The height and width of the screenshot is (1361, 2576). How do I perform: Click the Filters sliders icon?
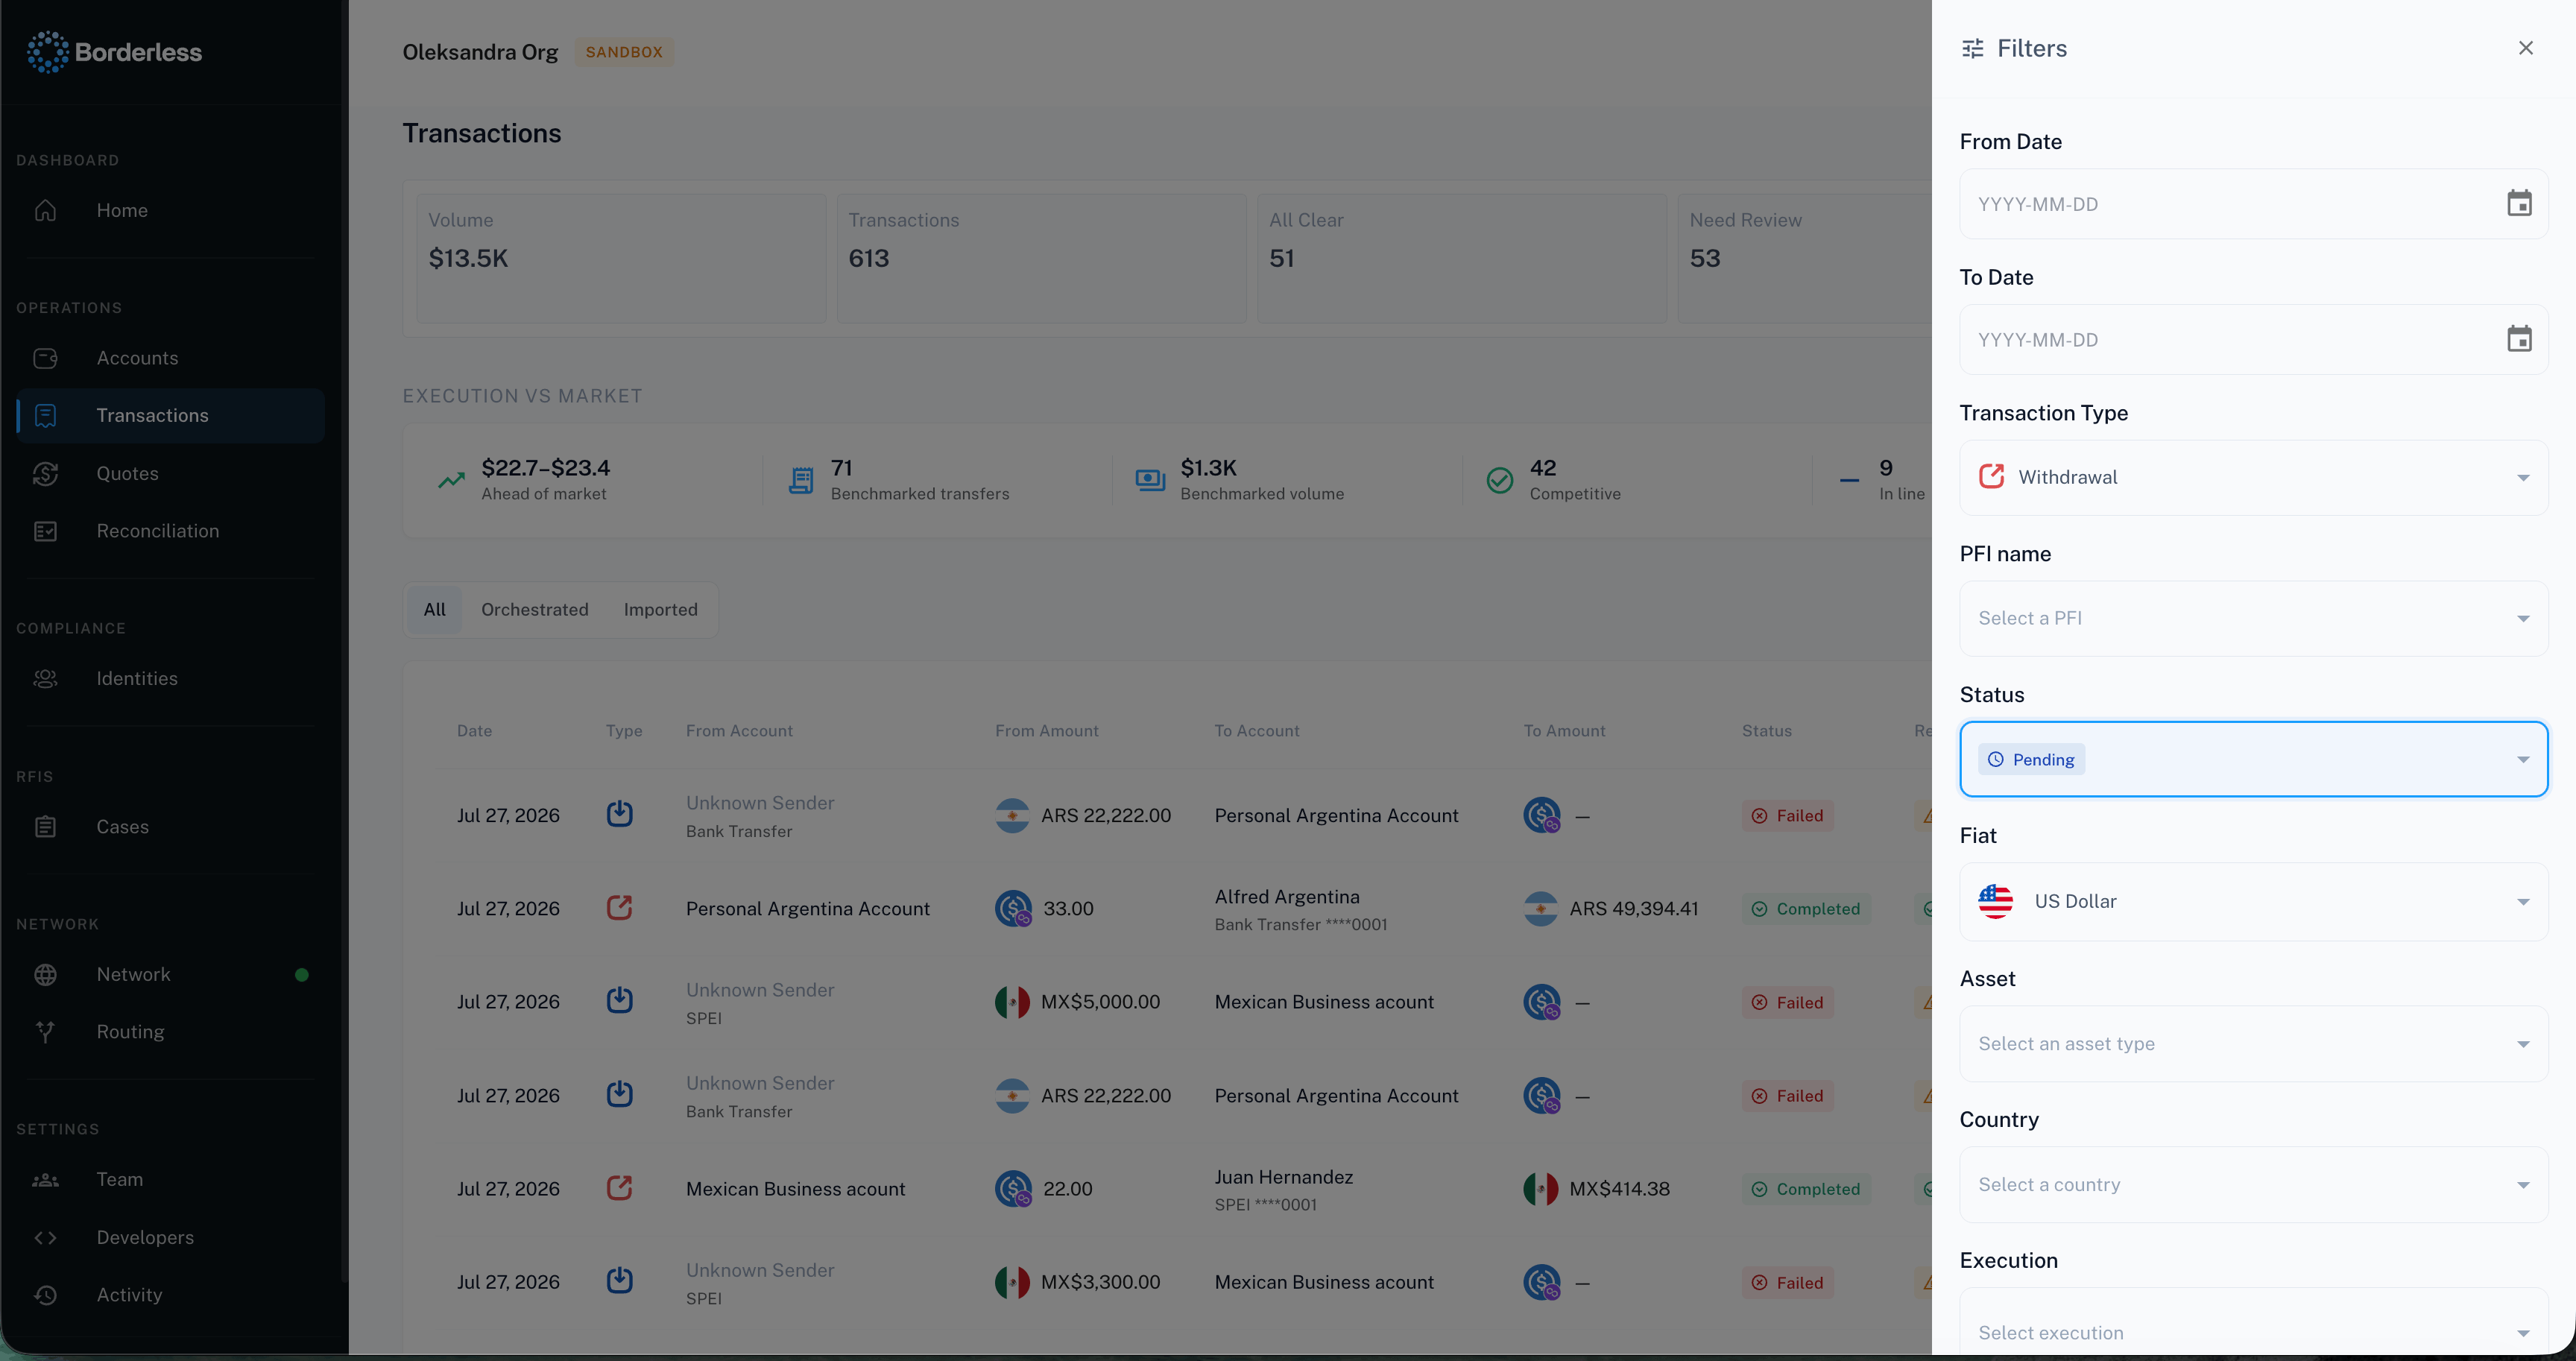(x=1972, y=48)
